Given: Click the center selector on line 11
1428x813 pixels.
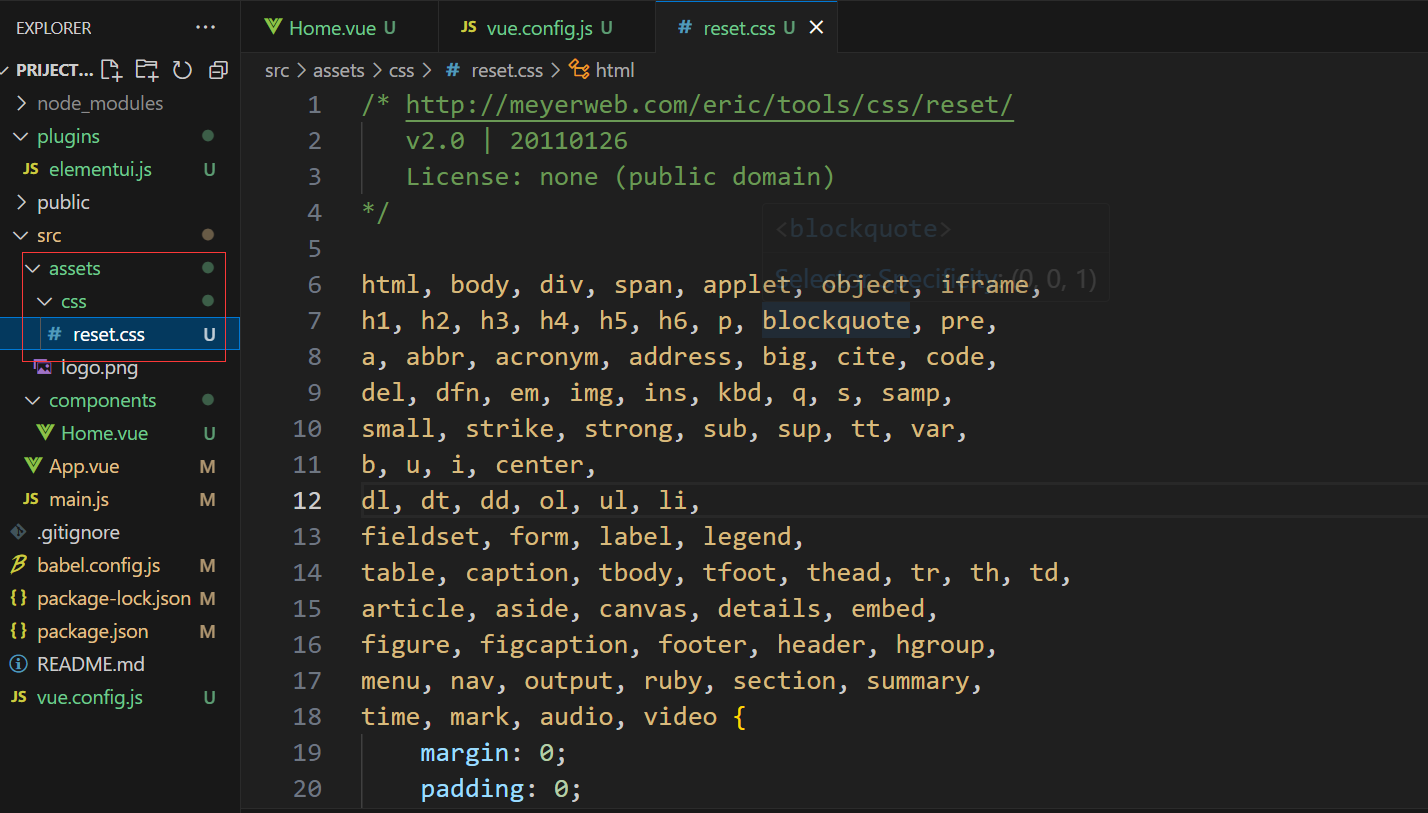Looking at the screenshot, I should [x=539, y=465].
